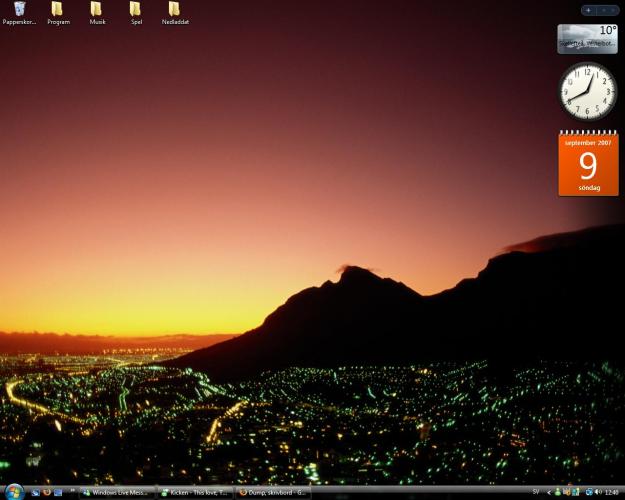625x500 pixels.
Task: Click the weather gadget showing 10°
Action: [x=587, y=38]
